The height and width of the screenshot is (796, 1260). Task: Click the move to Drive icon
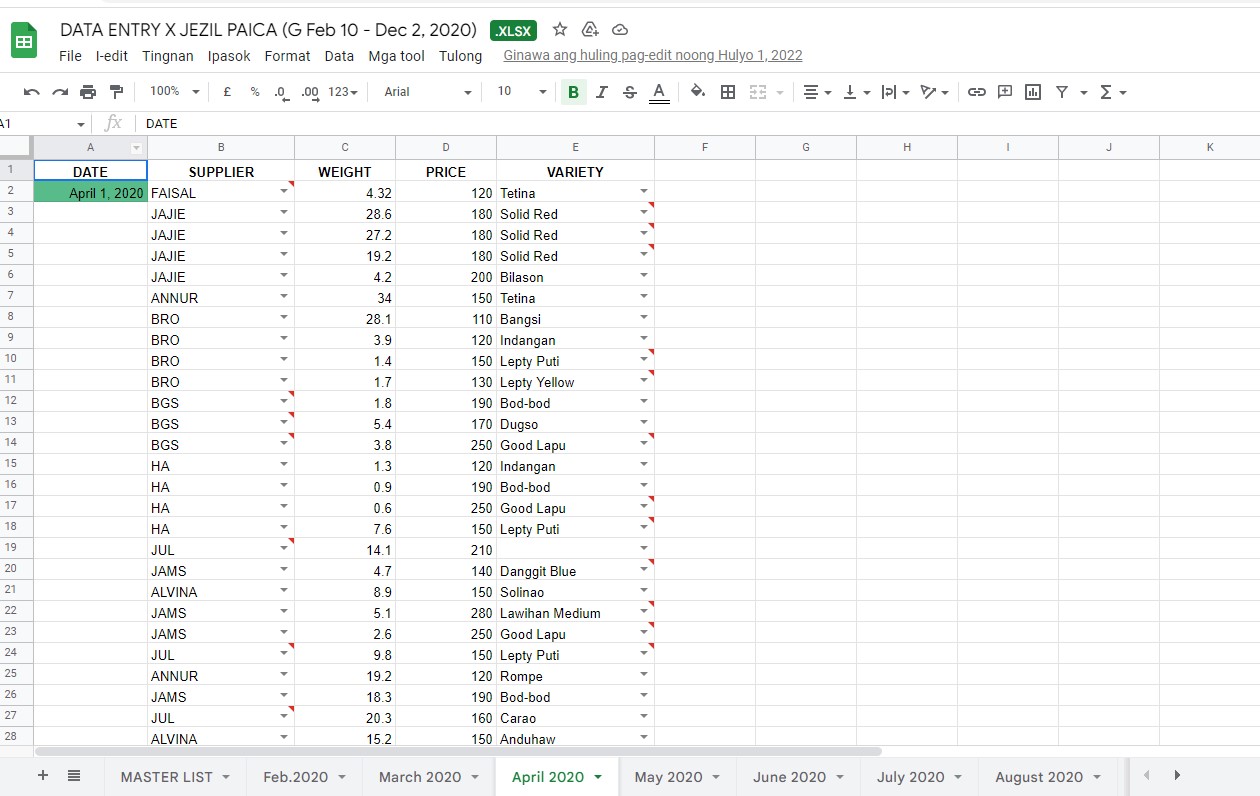[590, 29]
